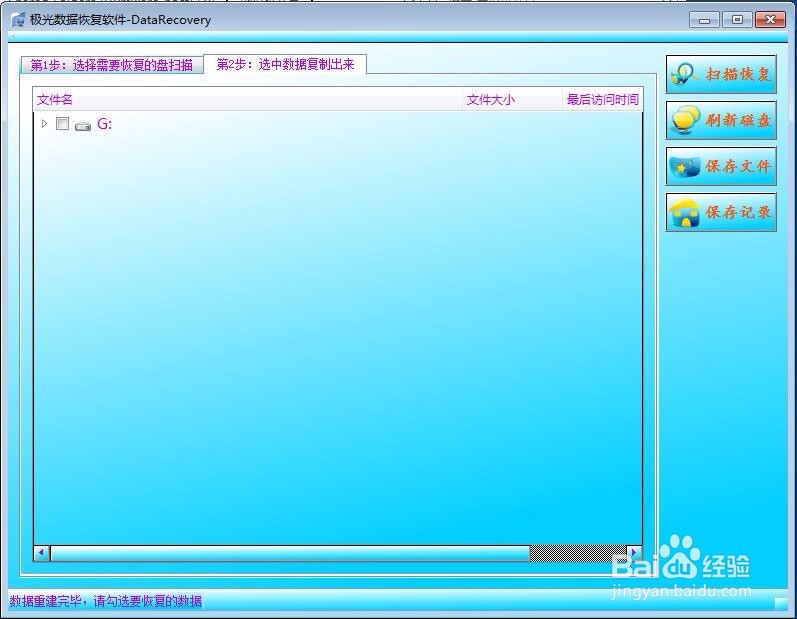
Task: Expand the G: drive tree node
Action: 45,123
